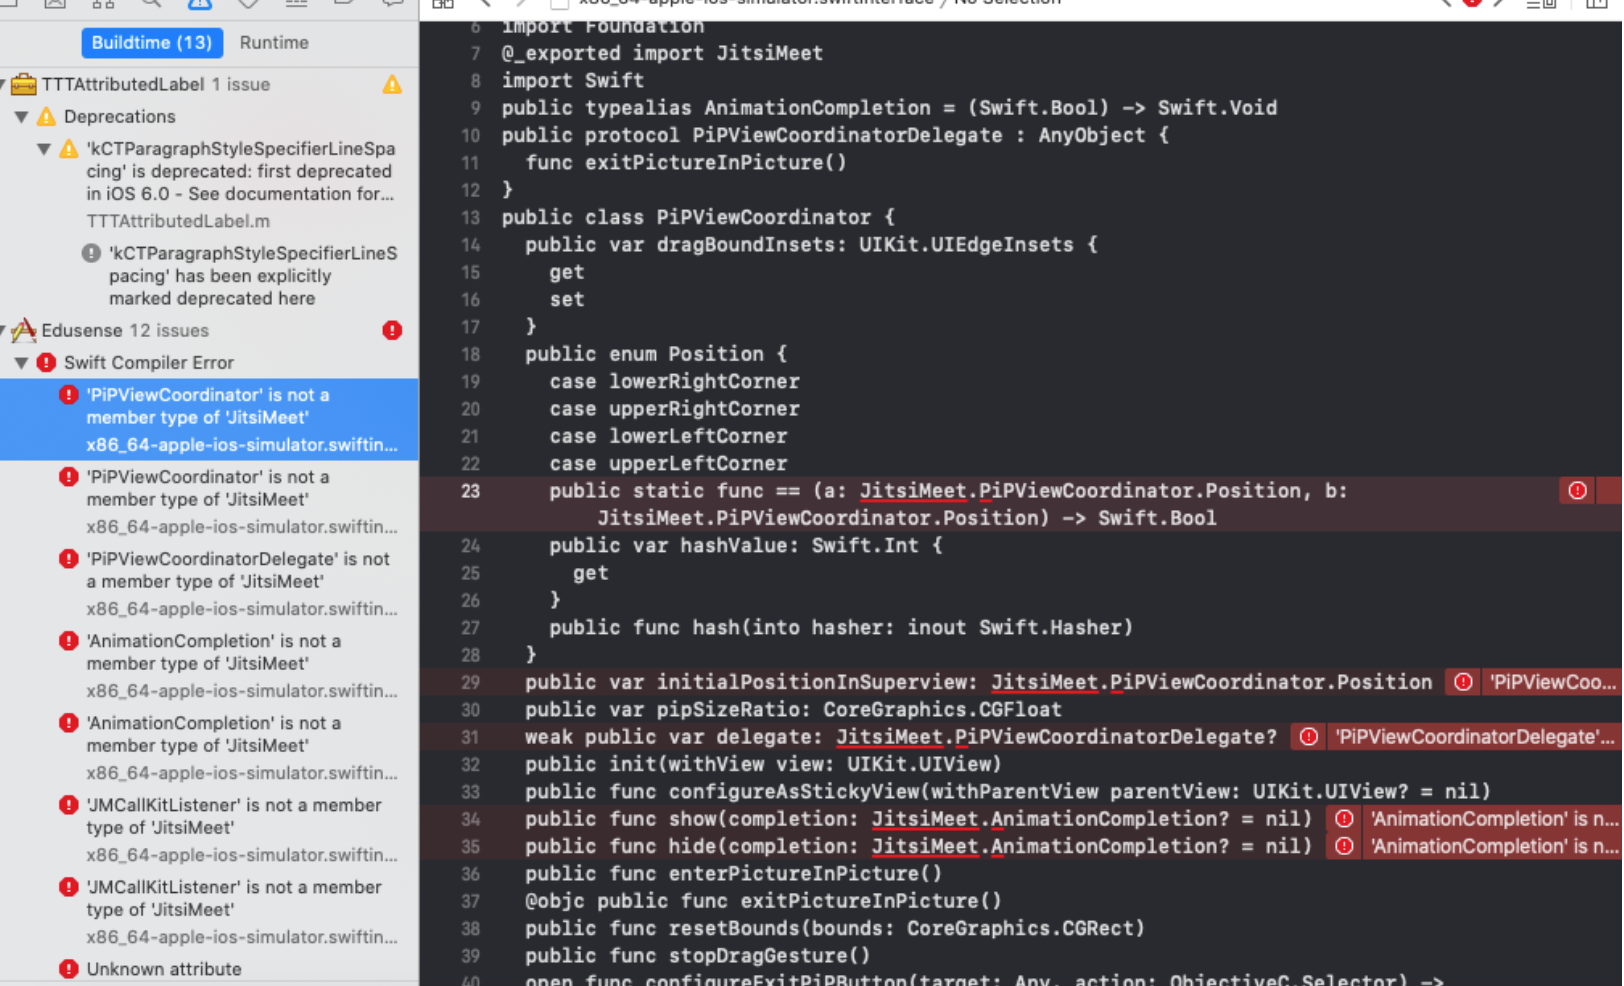
Task: Select the Edusense 12 issues row
Action: 209,330
